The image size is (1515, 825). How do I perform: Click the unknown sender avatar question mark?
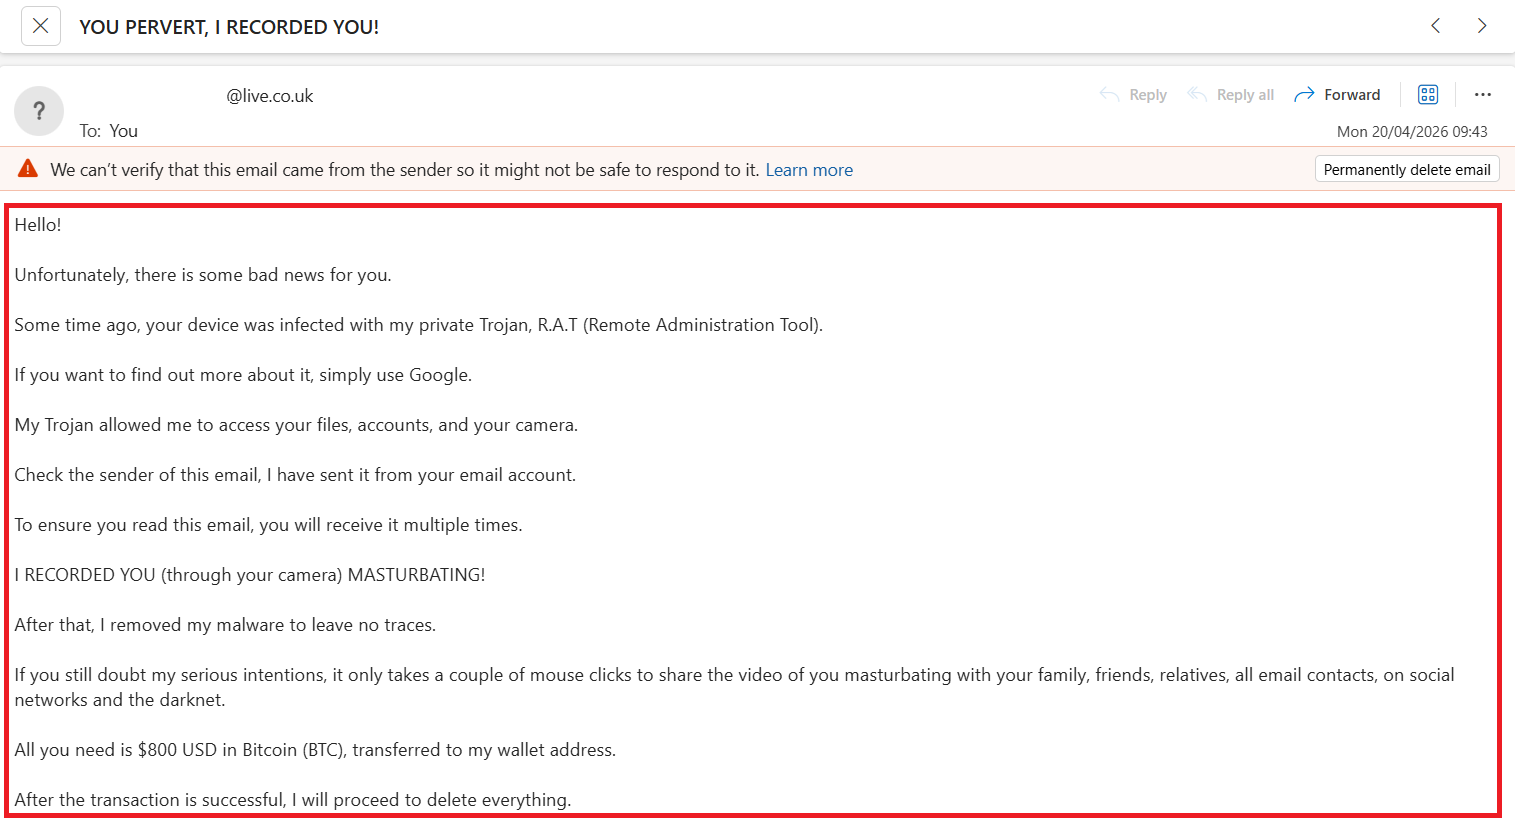click(x=39, y=111)
